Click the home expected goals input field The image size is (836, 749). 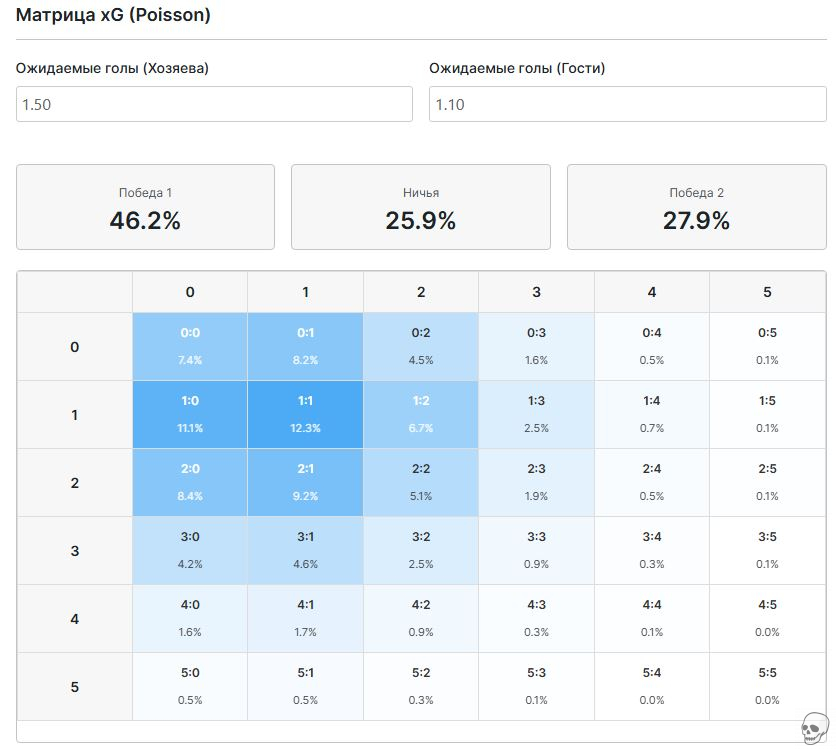[x=214, y=104]
